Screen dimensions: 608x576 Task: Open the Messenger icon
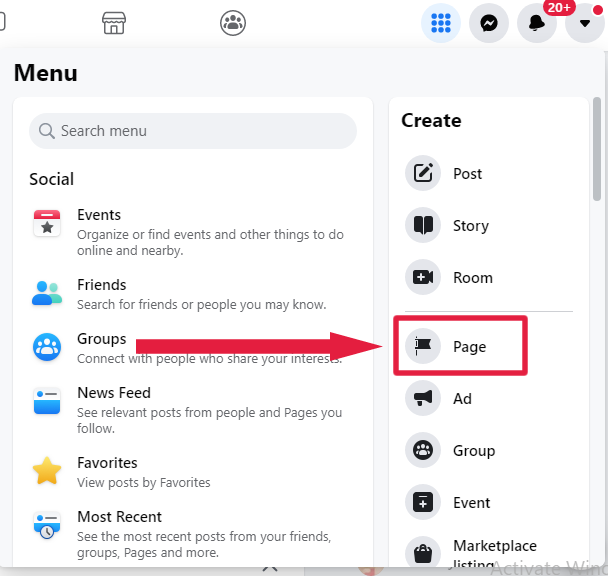489,23
